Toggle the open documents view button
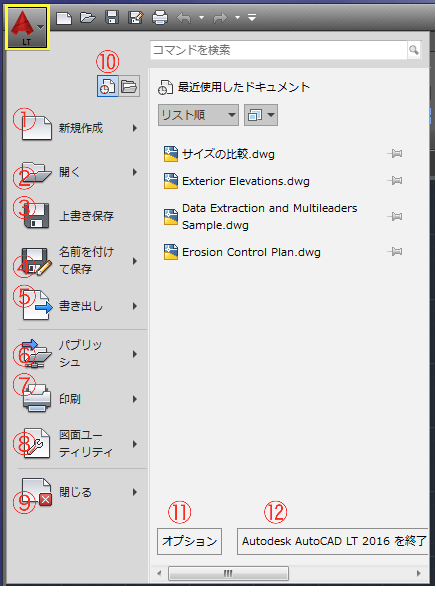Image resolution: width=436 pixels, height=594 pixels. [129, 86]
